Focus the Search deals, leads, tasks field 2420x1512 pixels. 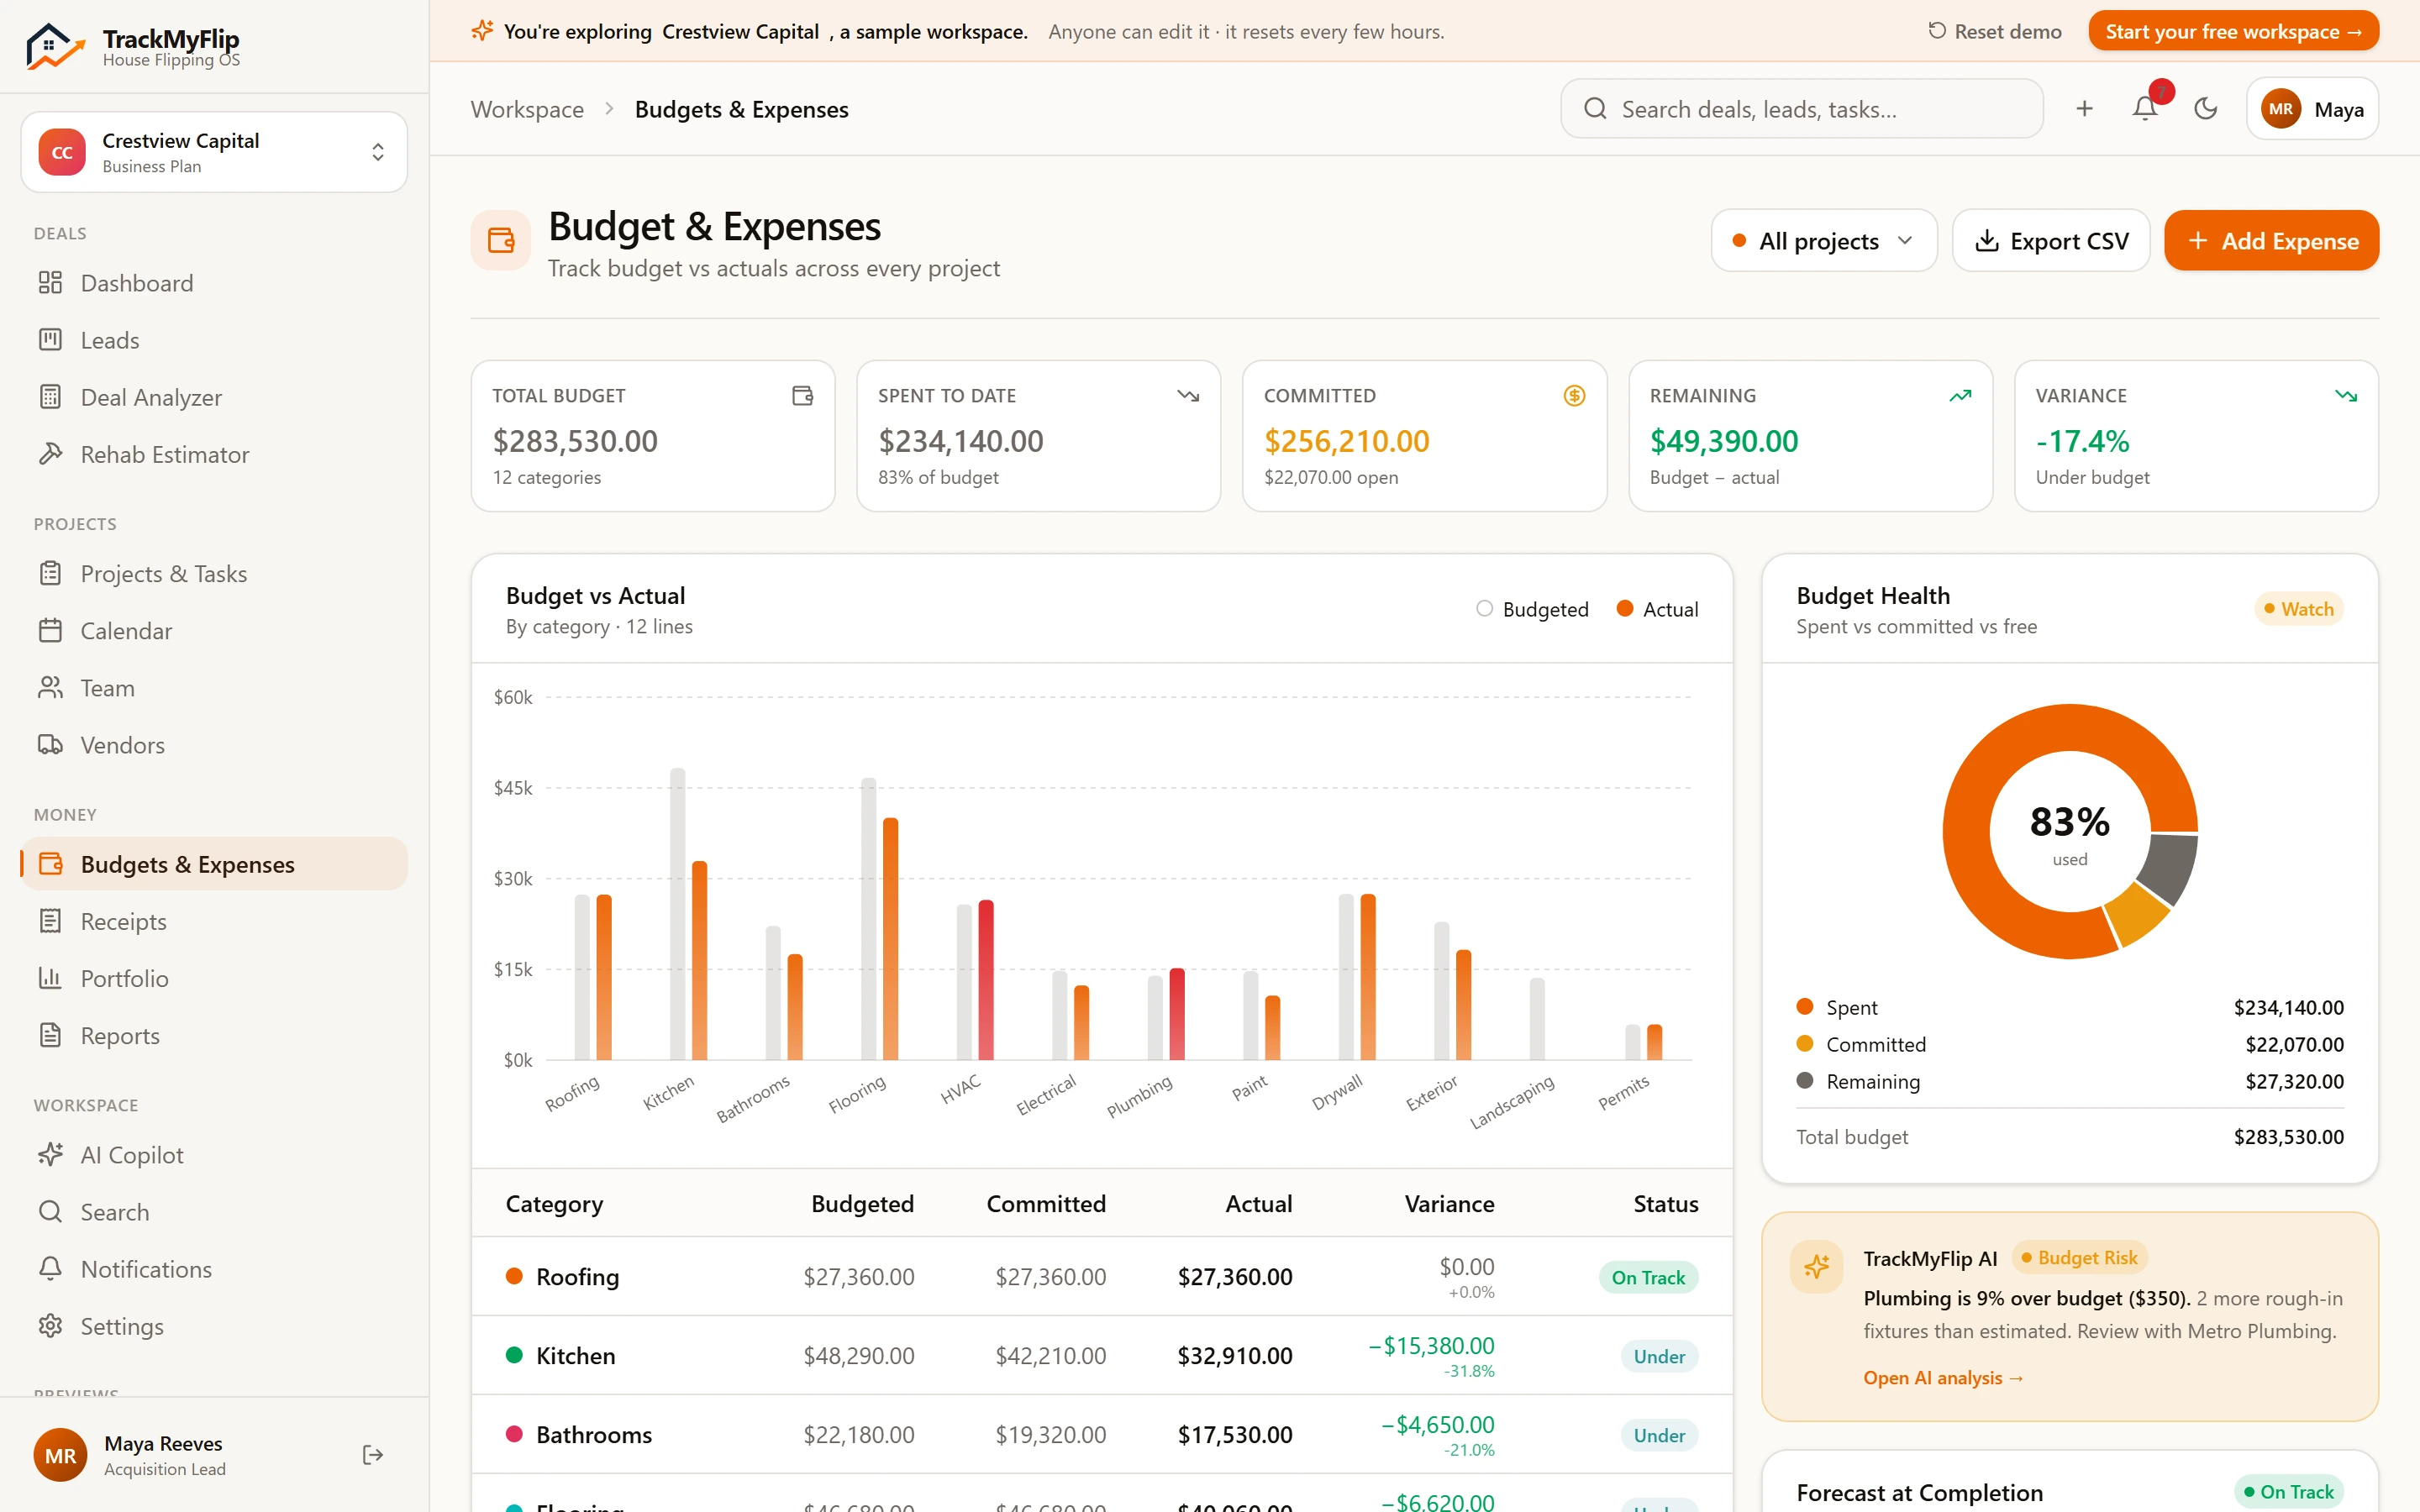[x=1801, y=108]
